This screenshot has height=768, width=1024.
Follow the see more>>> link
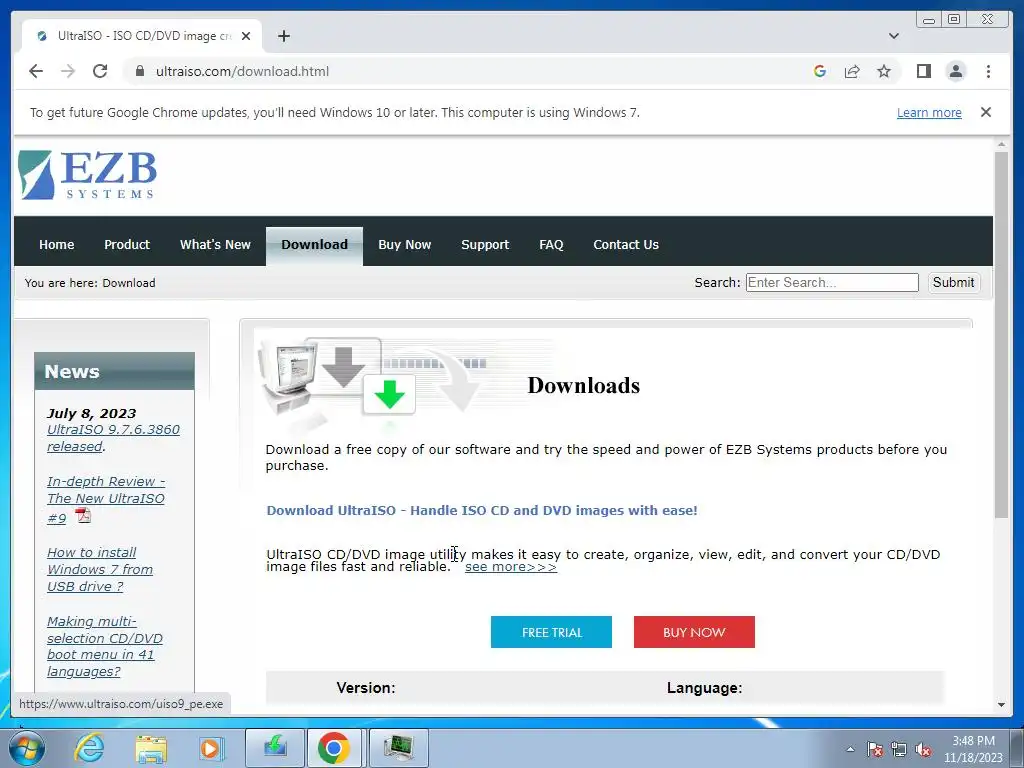pos(511,567)
